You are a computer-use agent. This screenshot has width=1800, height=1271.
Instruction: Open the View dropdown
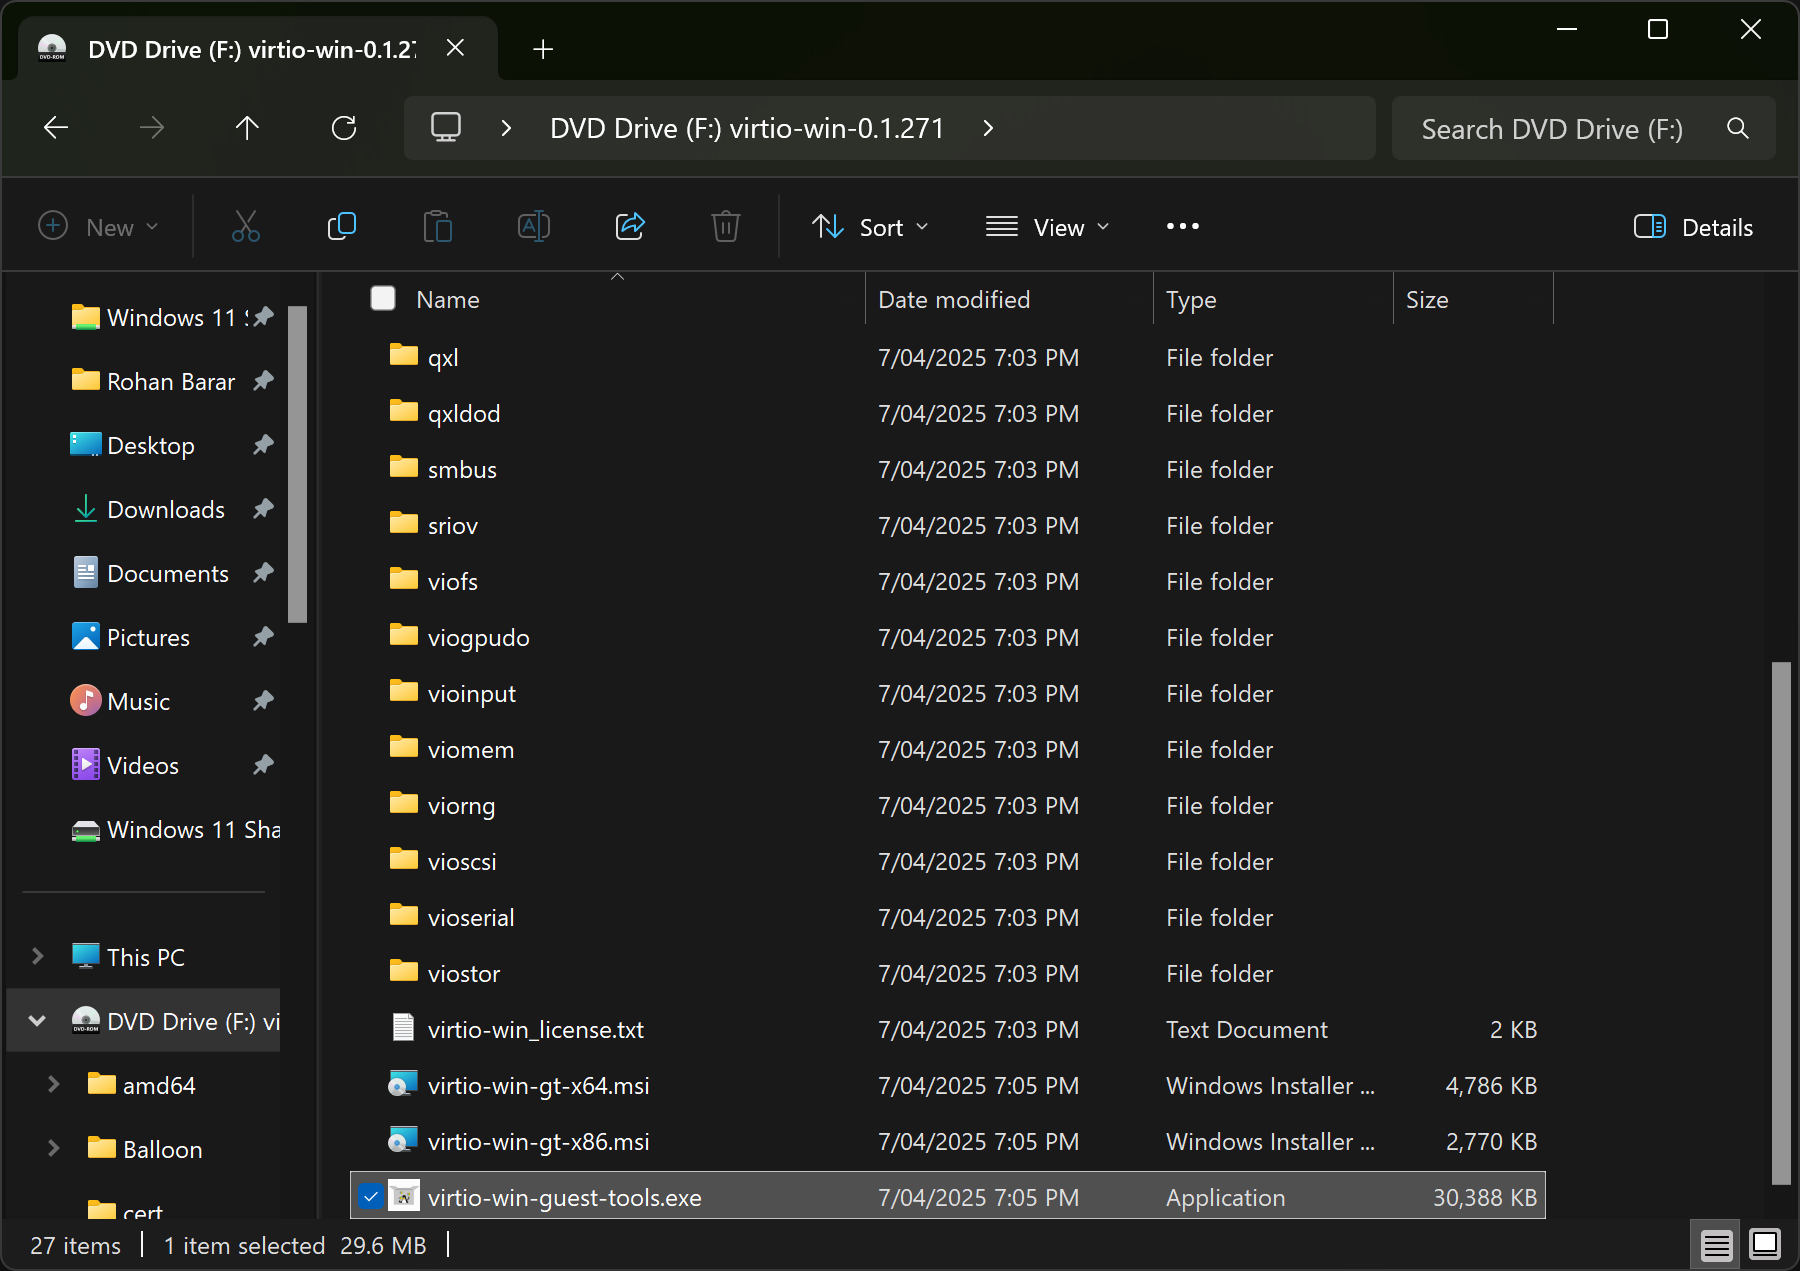click(x=1047, y=227)
